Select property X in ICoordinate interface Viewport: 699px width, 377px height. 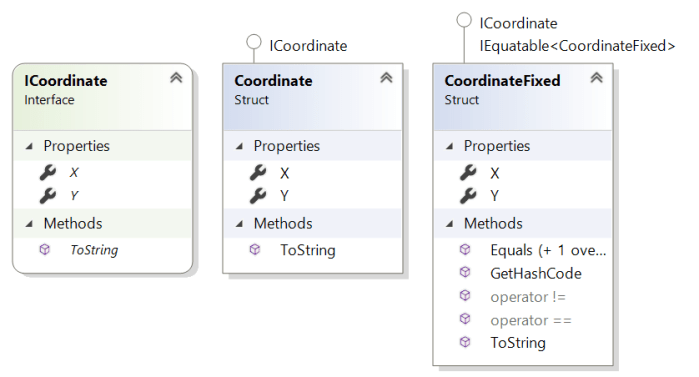74,172
